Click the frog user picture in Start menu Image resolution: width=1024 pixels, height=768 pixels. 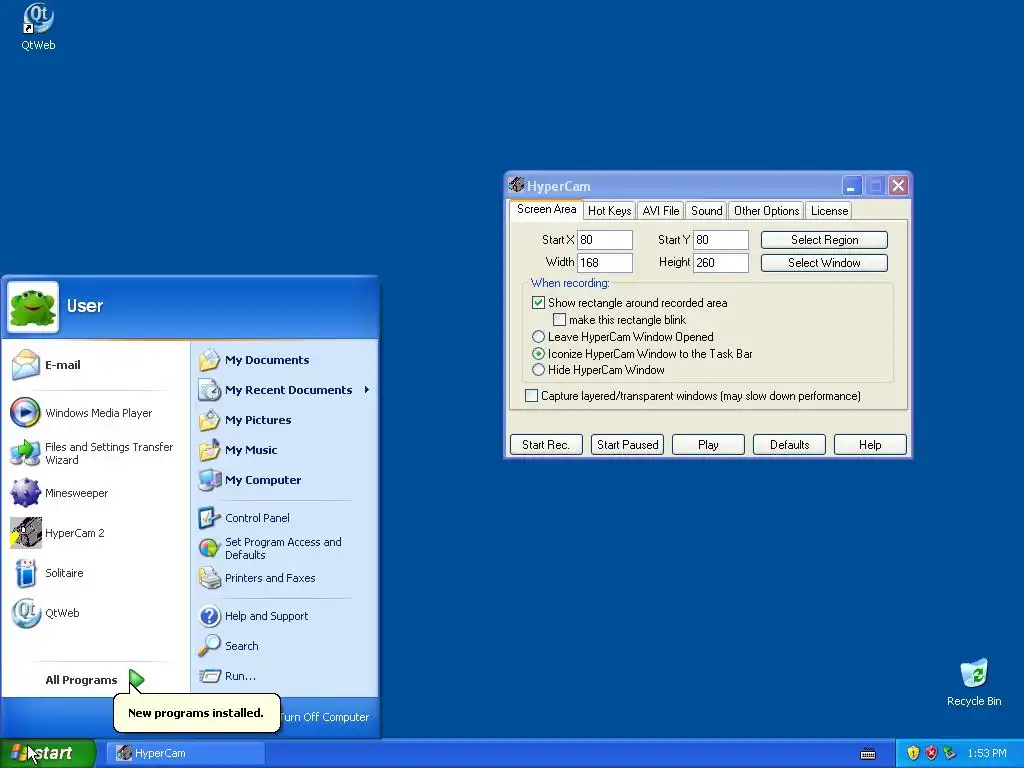(33, 307)
